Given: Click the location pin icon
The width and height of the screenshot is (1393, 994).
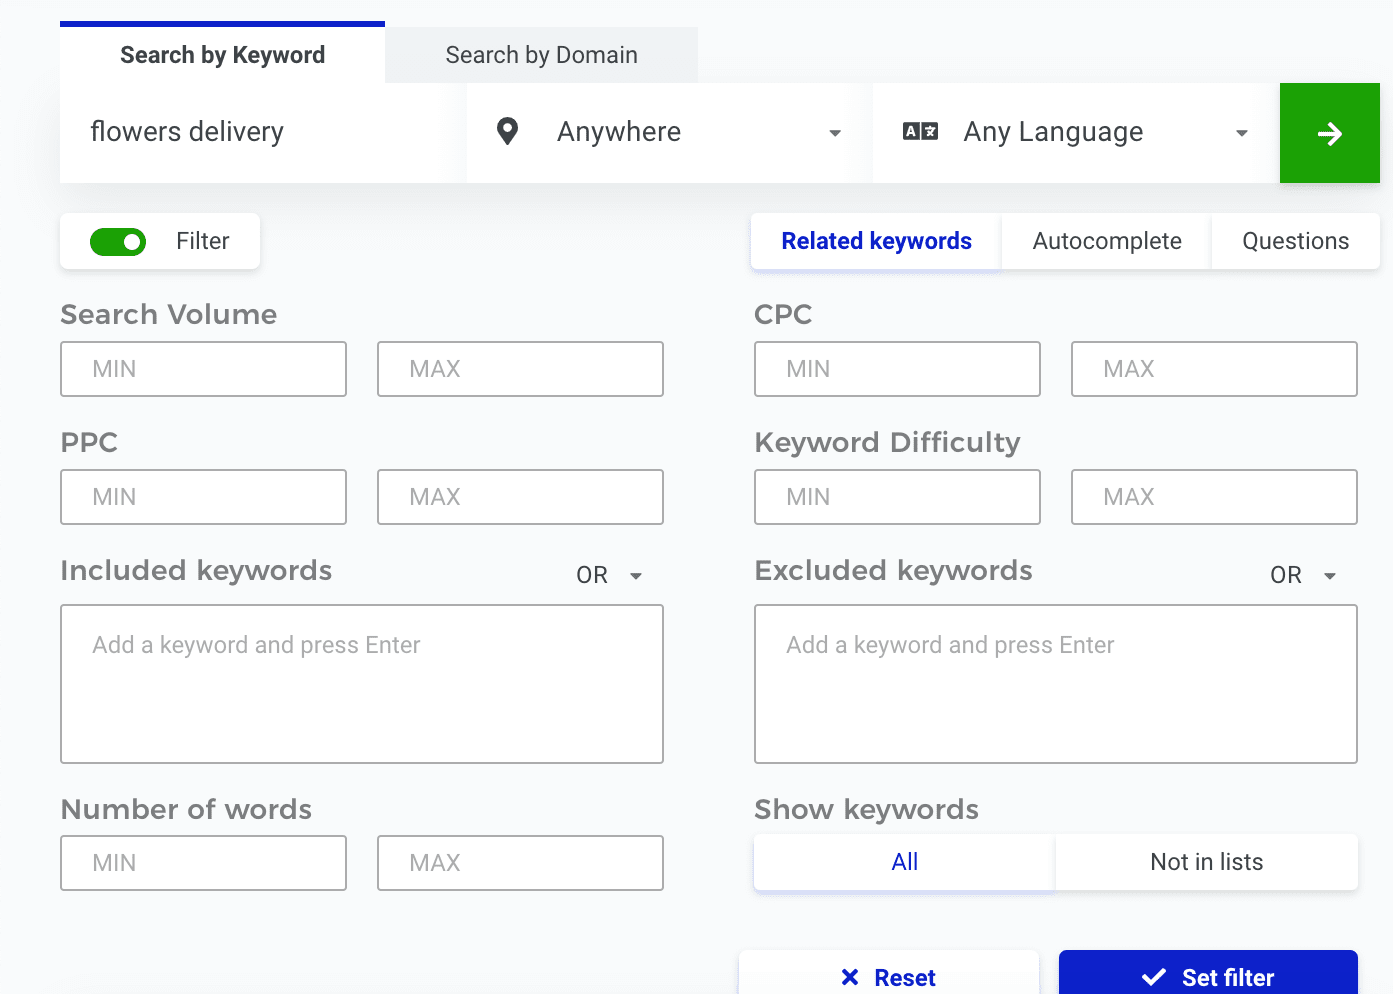Looking at the screenshot, I should [x=508, y=132].
